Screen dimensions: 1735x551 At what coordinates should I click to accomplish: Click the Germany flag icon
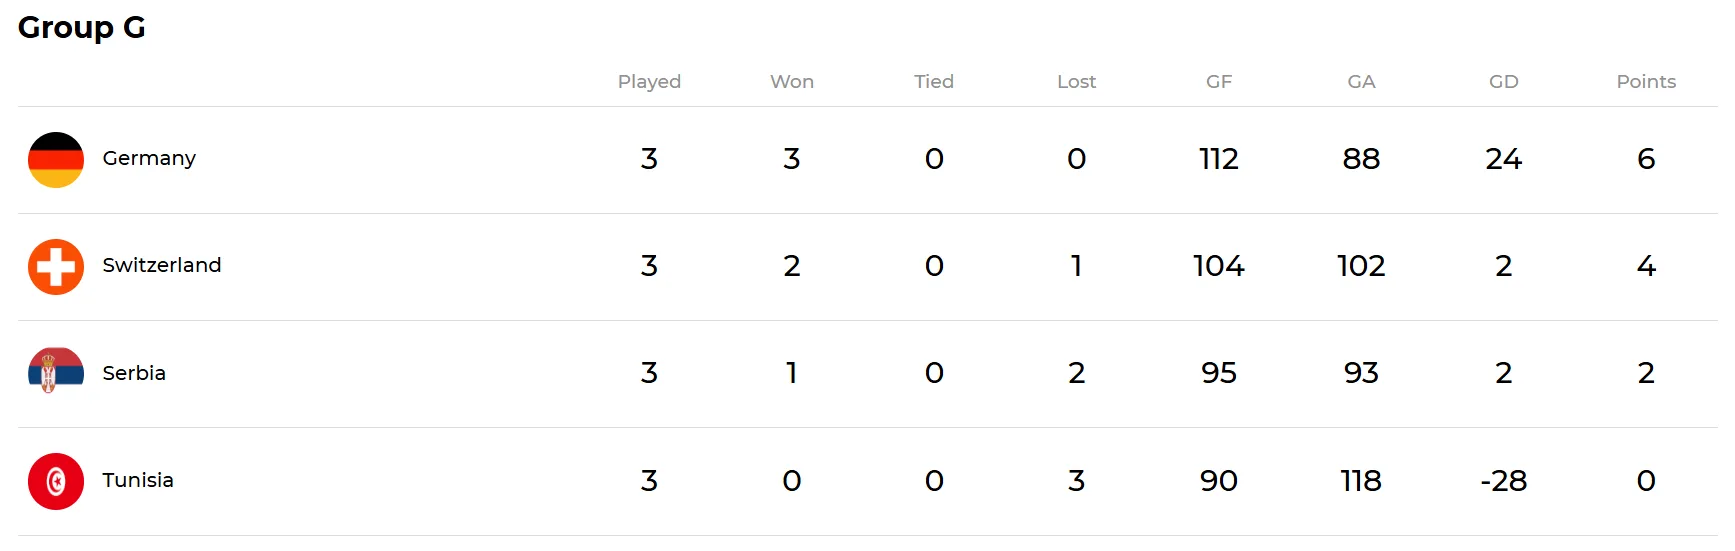[56, 160]
